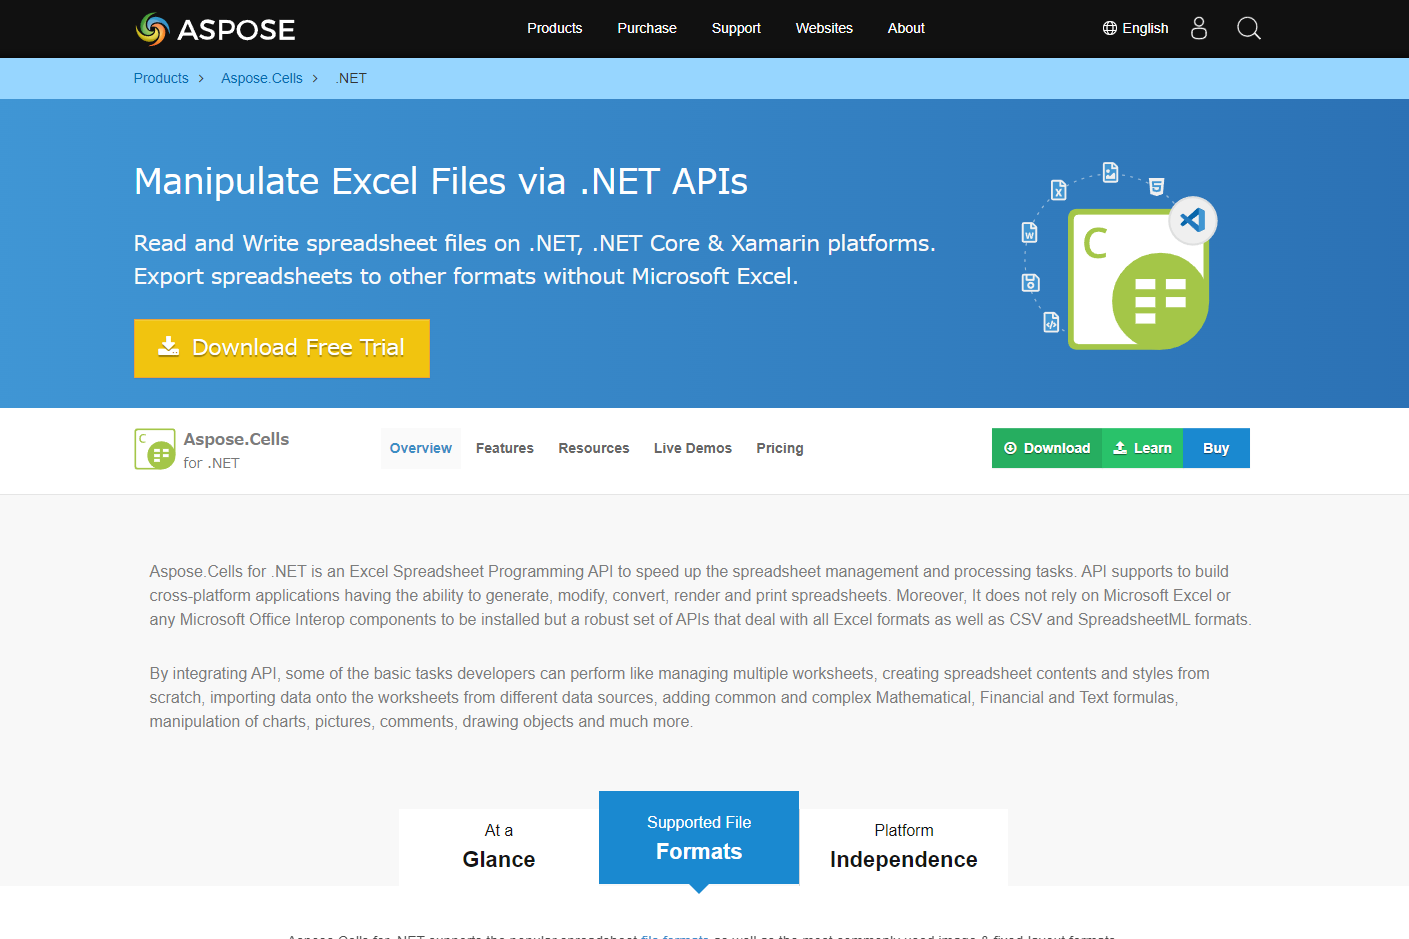Click the green Download button
This screenshot has height=939, width=1409.
[1047, 448]
